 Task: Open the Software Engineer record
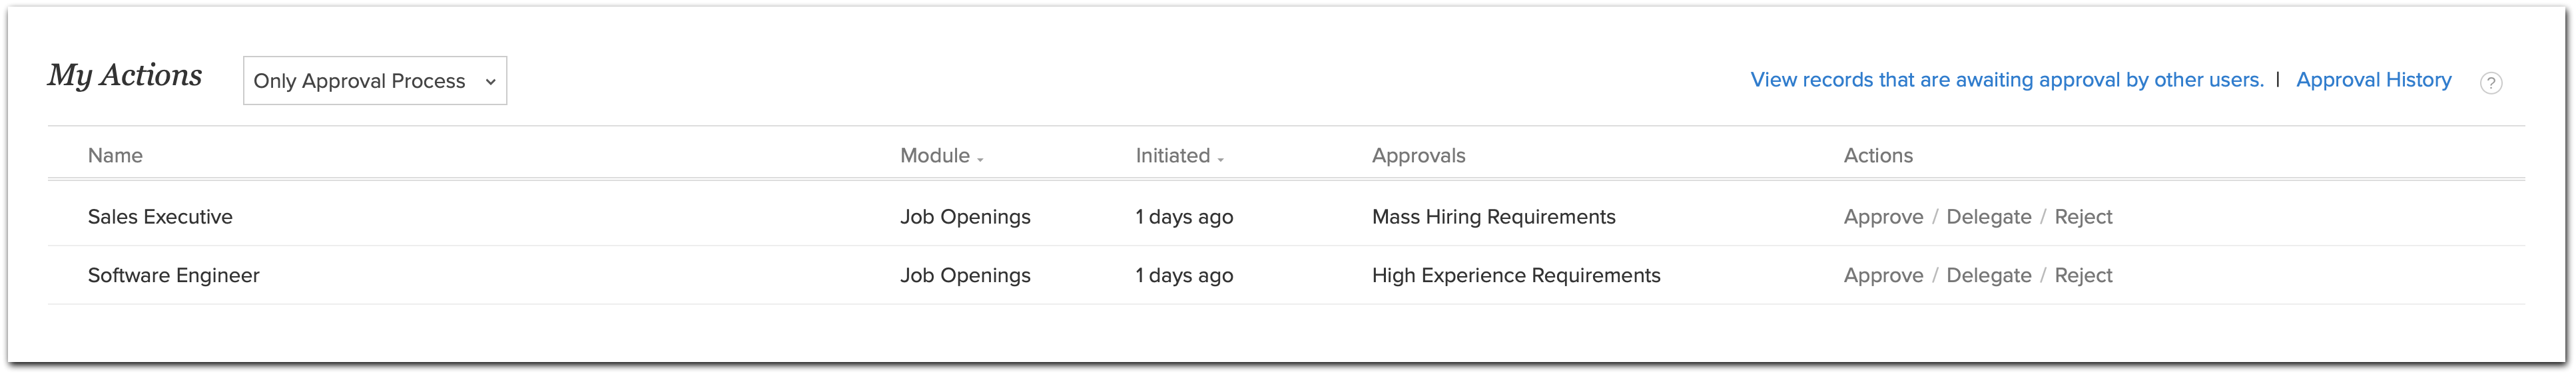point(173,275)
